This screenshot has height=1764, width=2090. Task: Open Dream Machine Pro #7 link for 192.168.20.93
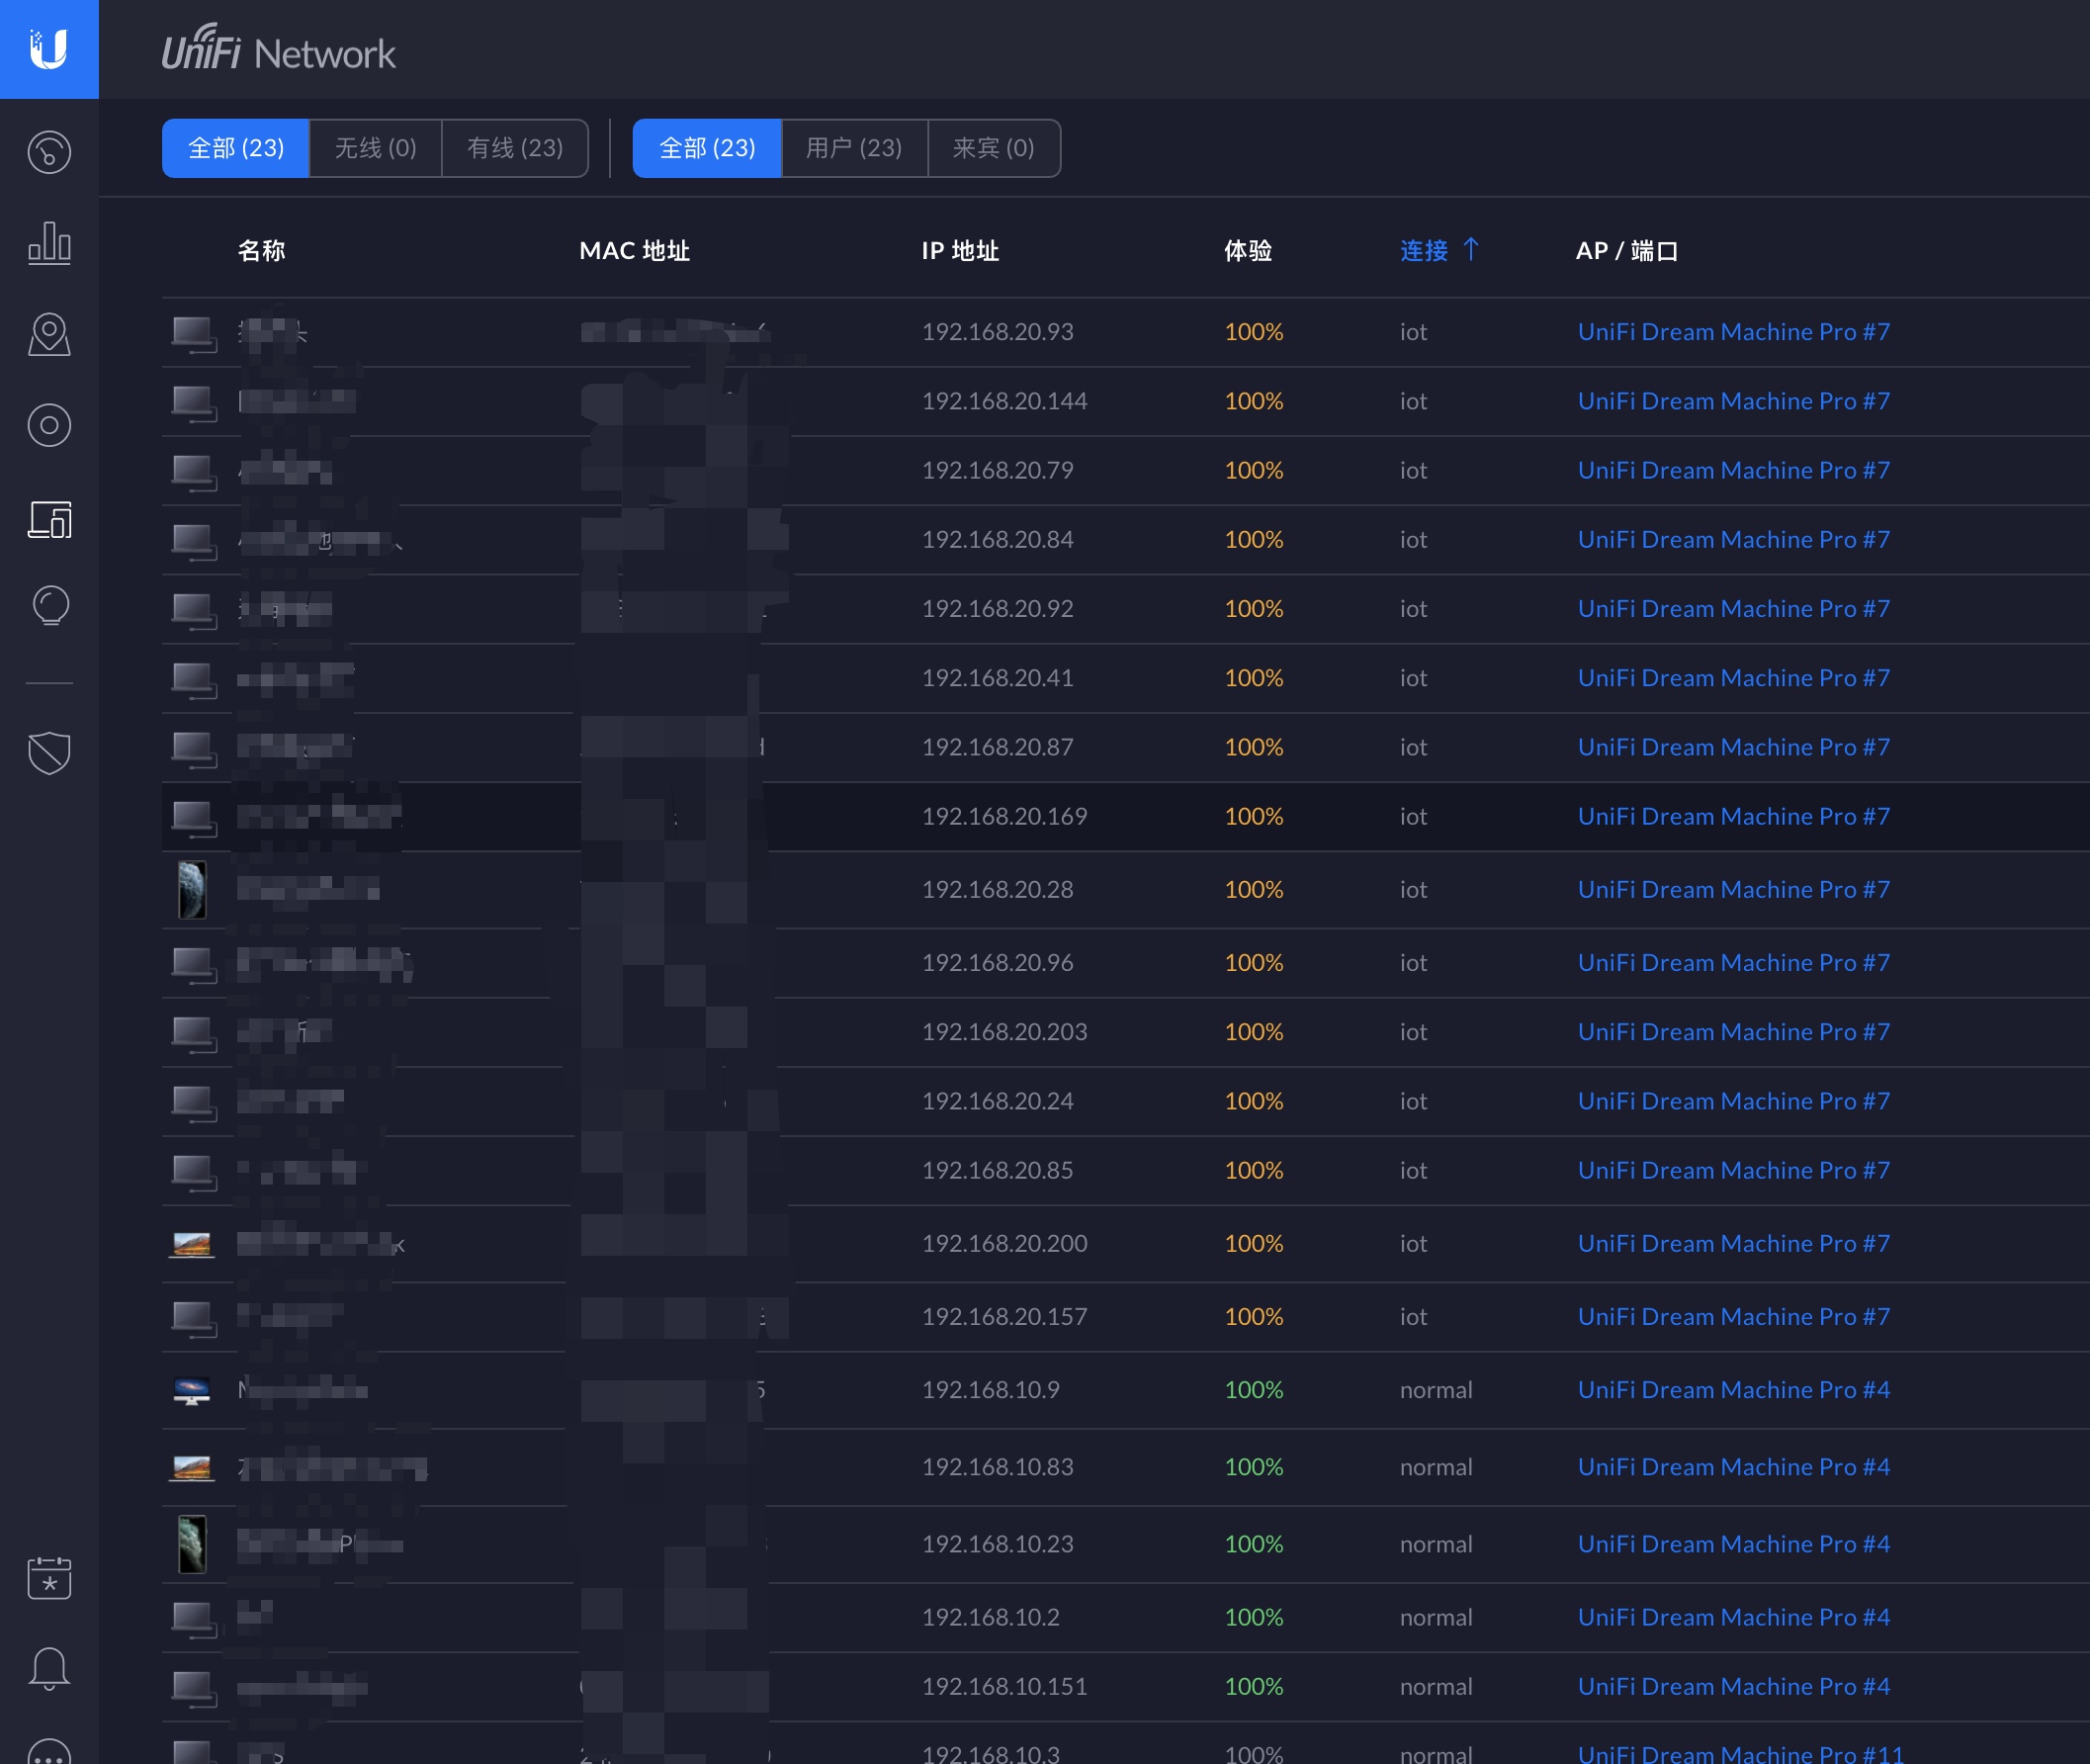(1733, 332)
